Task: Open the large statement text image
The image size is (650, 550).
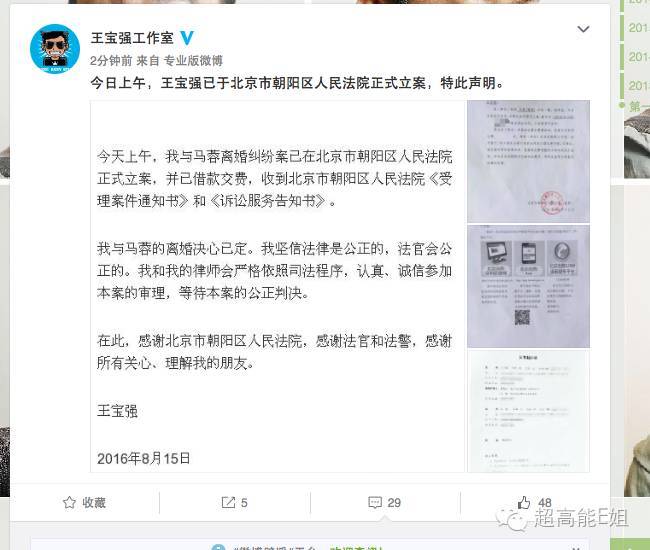Action: [277, 286]
